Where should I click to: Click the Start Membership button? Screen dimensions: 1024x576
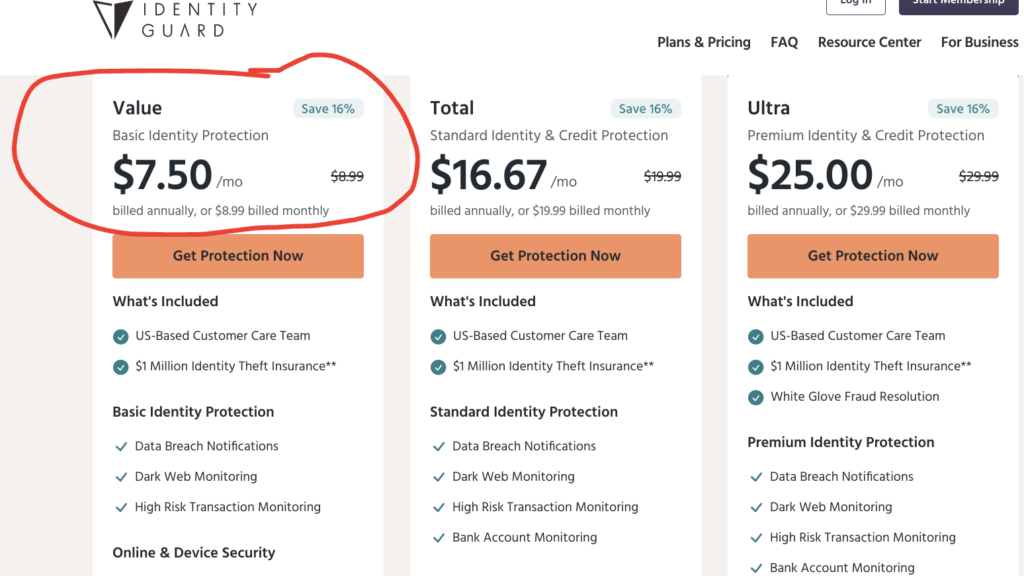pos(957,3)
